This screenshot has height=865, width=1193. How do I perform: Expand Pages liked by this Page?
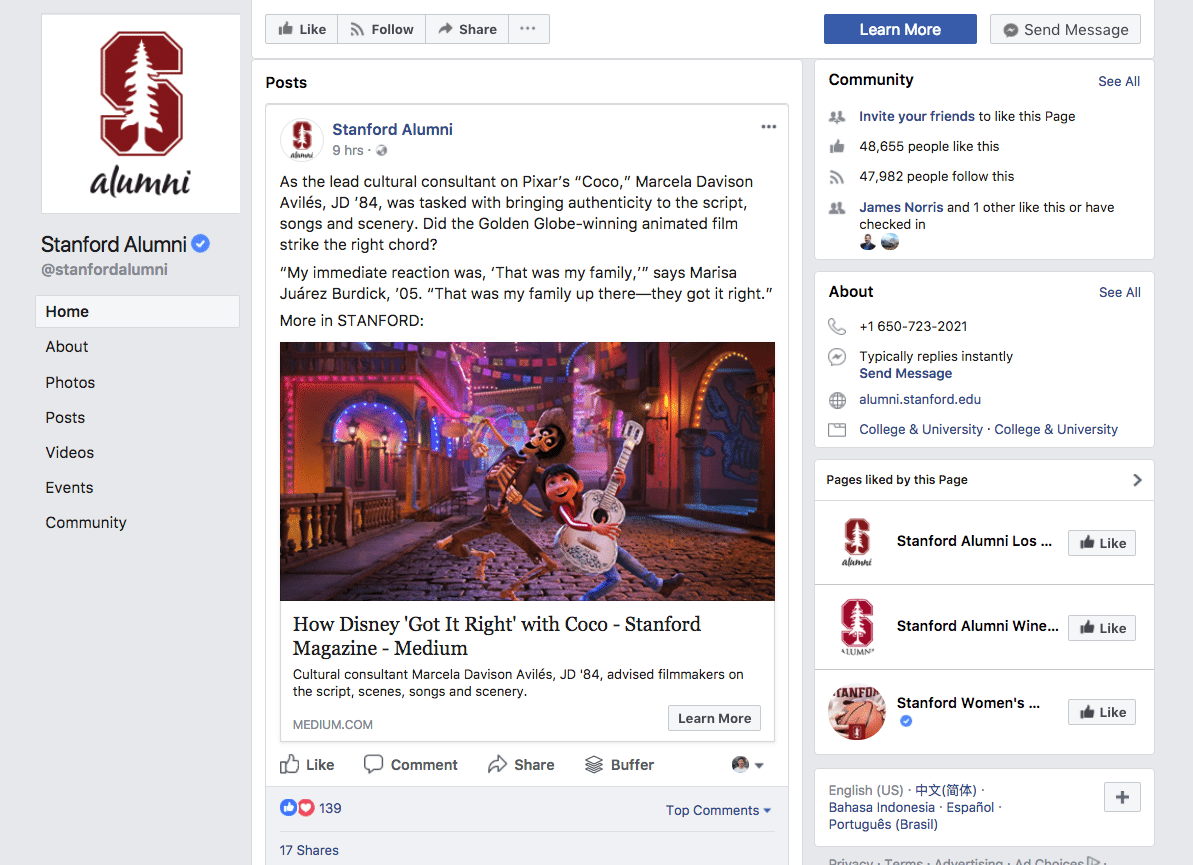tap(1136, 480)
